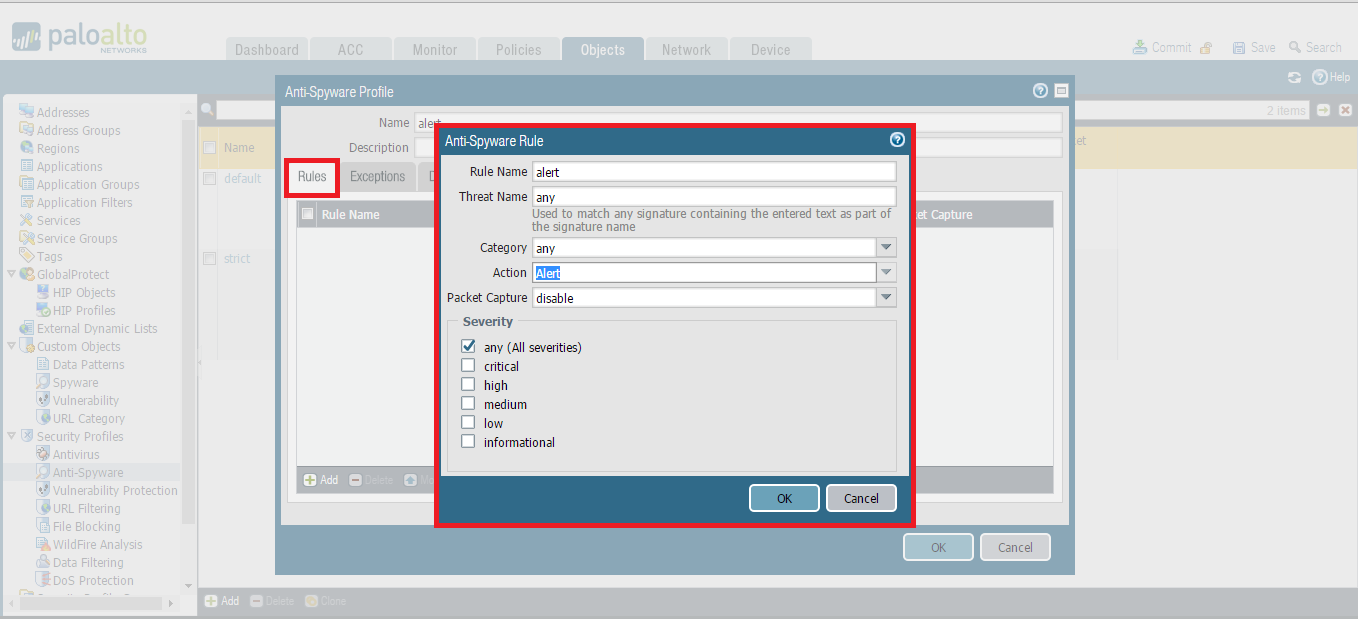Open Regions in the sidebar

pos(58,148)
